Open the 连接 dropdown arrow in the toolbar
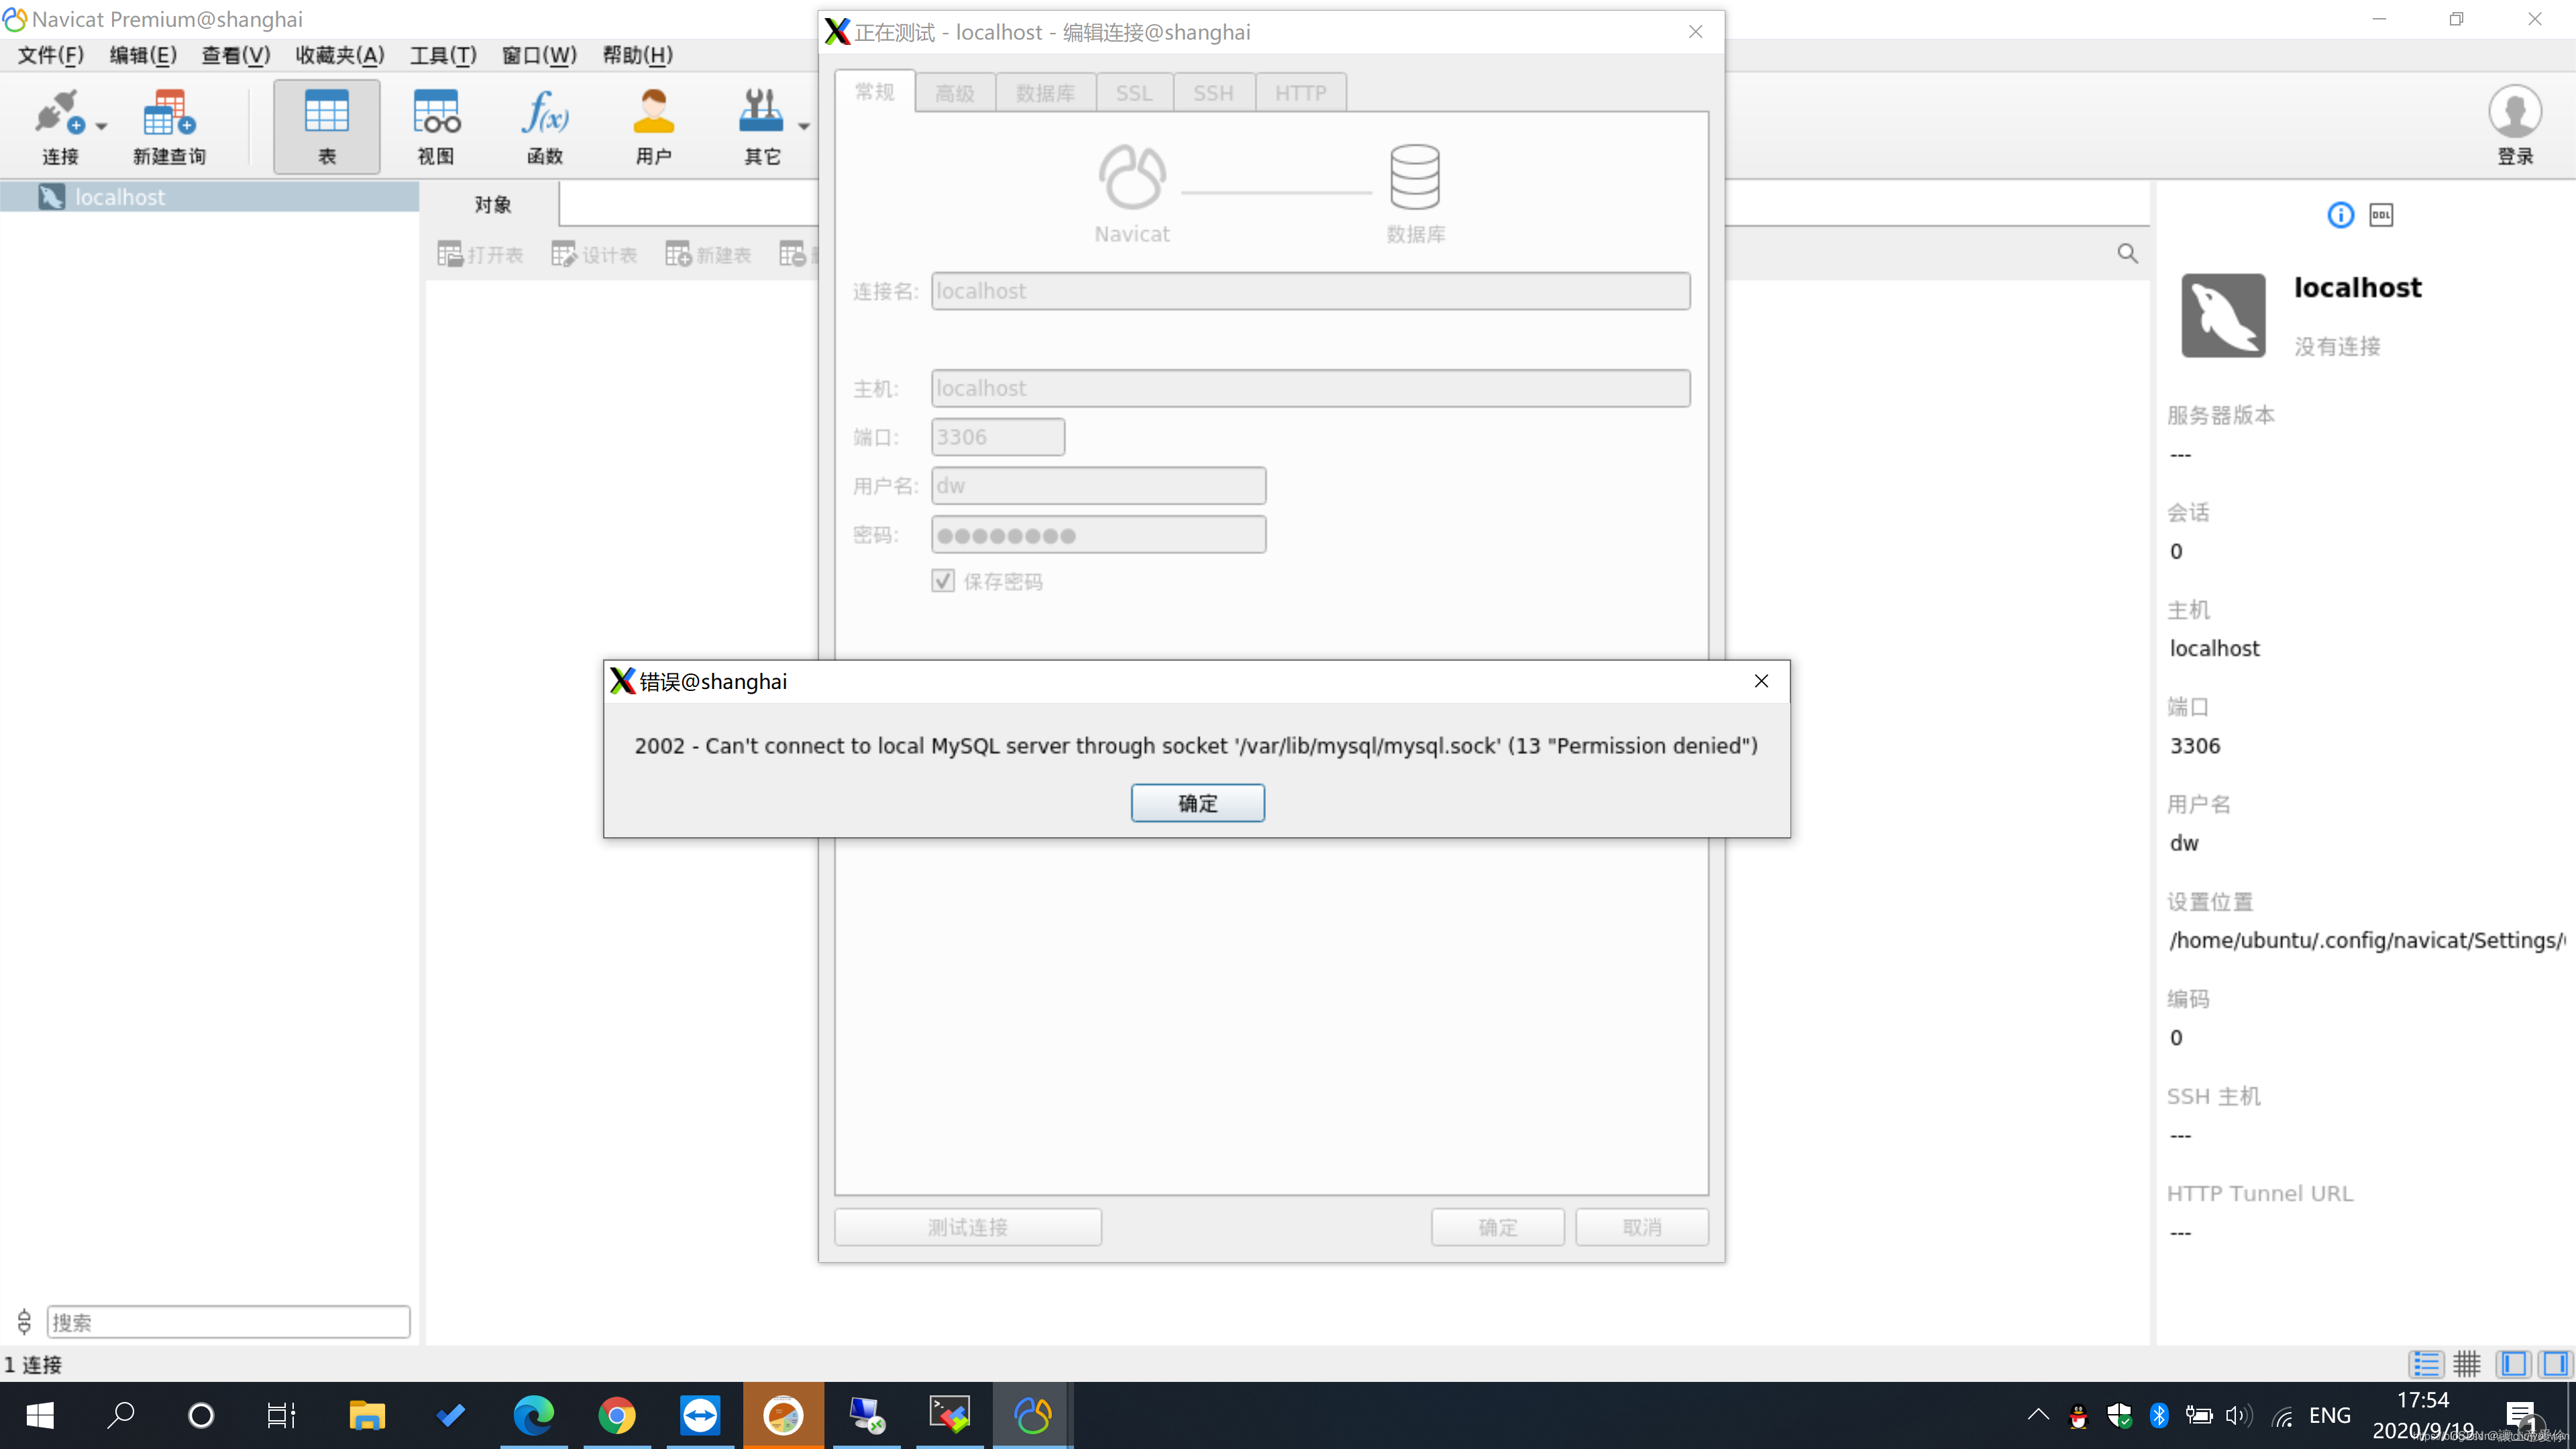Image resolution: width=2576 pixels, height=1449 pixels. click(102, 126)
